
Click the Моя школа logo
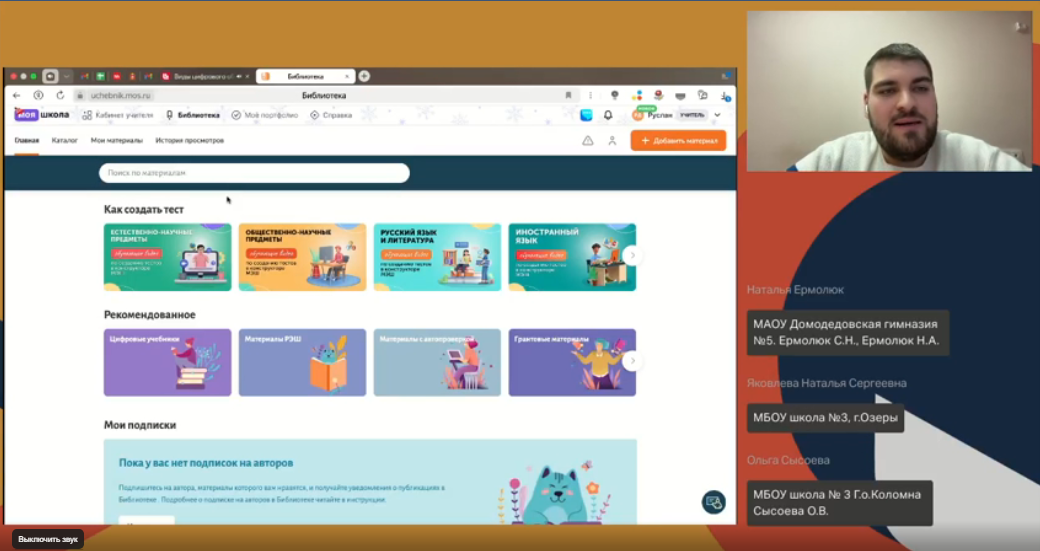tap(42, 115)
